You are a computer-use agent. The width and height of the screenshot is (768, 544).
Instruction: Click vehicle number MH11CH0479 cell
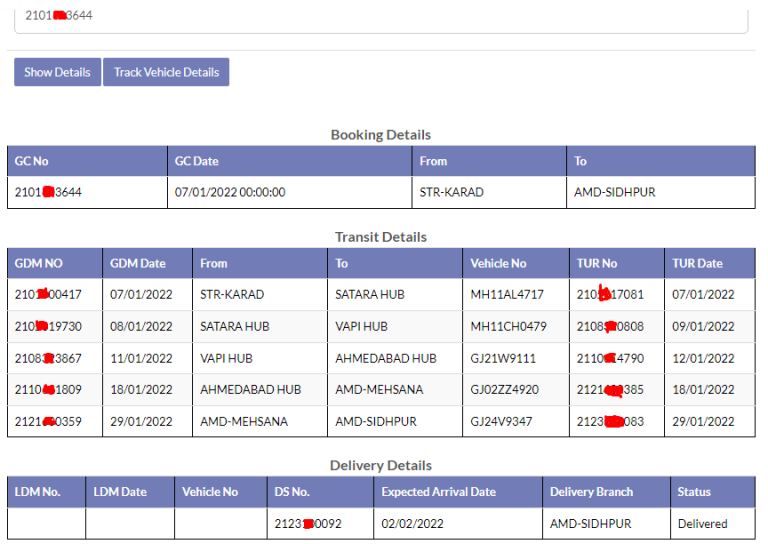pyautogui.click(x=508, y=326)
